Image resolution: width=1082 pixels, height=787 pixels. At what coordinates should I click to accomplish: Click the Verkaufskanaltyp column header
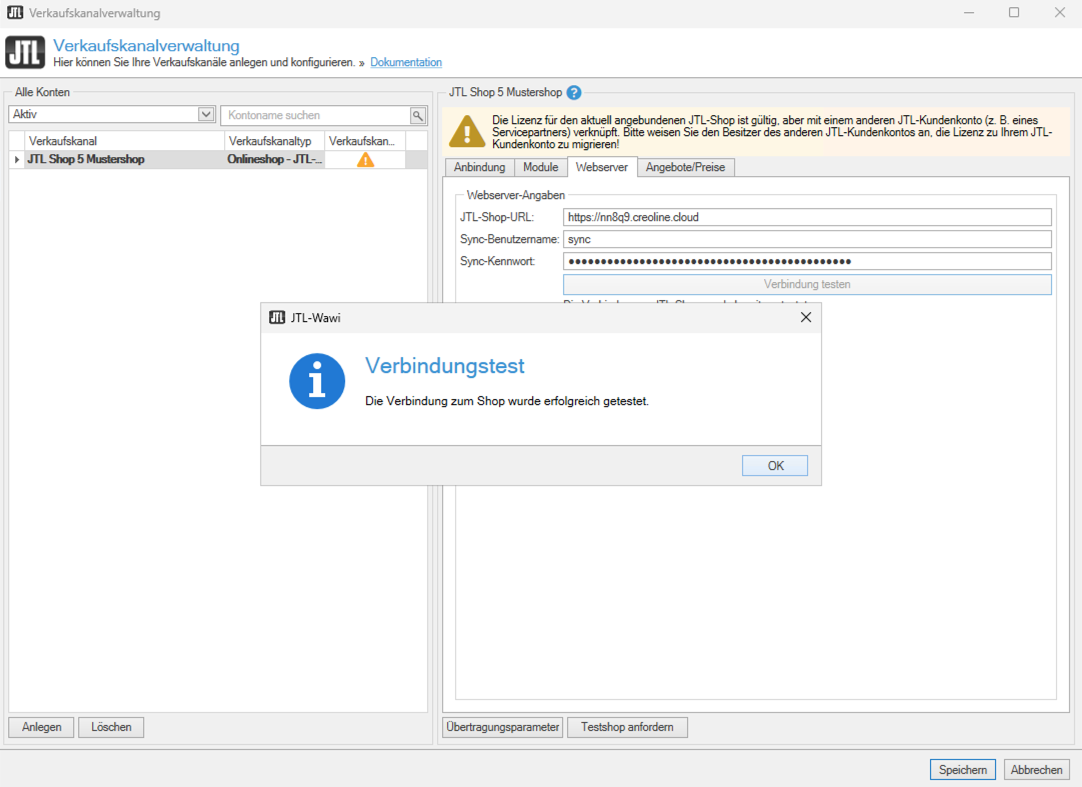point(275,141)
